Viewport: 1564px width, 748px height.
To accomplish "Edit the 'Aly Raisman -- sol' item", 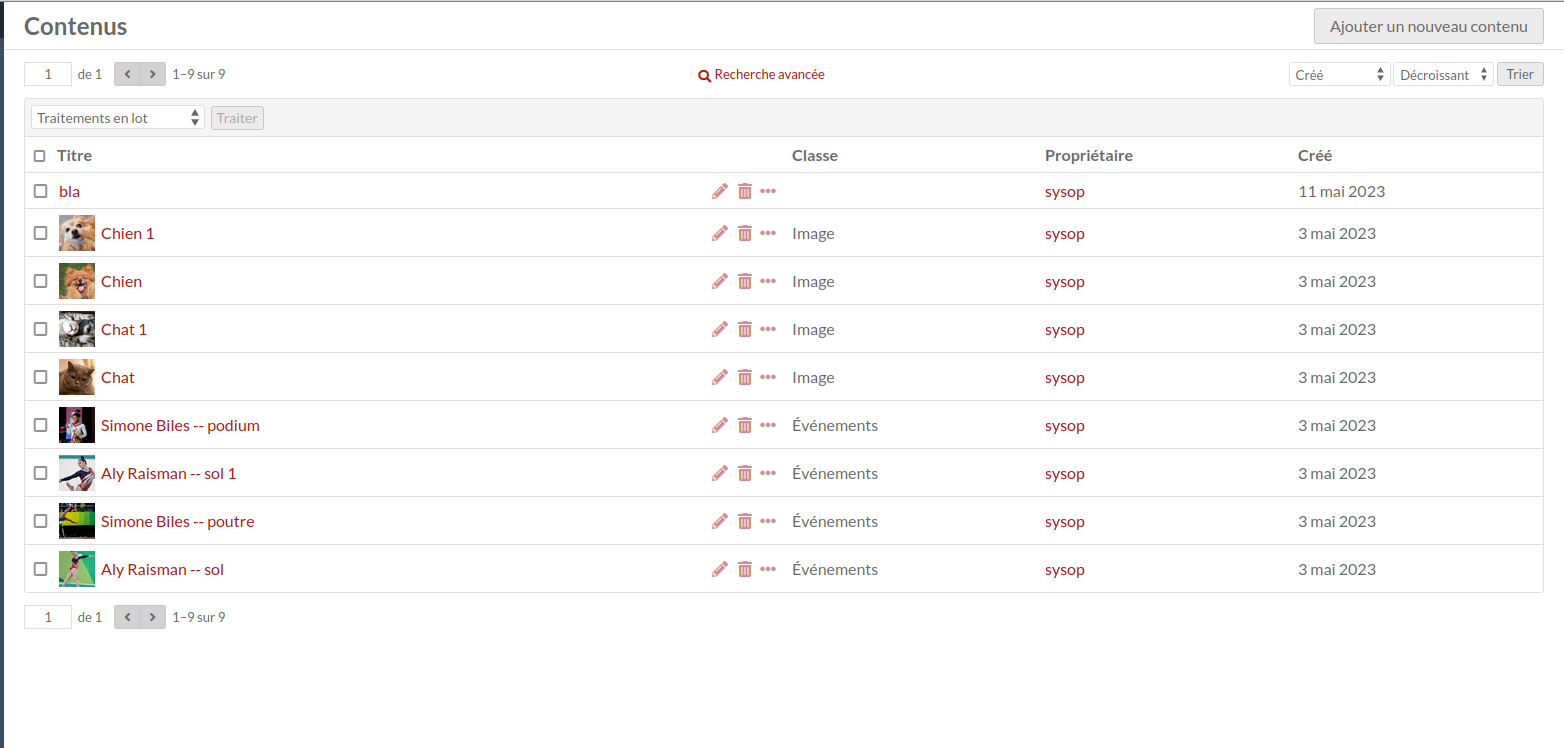I will (720, 569).
